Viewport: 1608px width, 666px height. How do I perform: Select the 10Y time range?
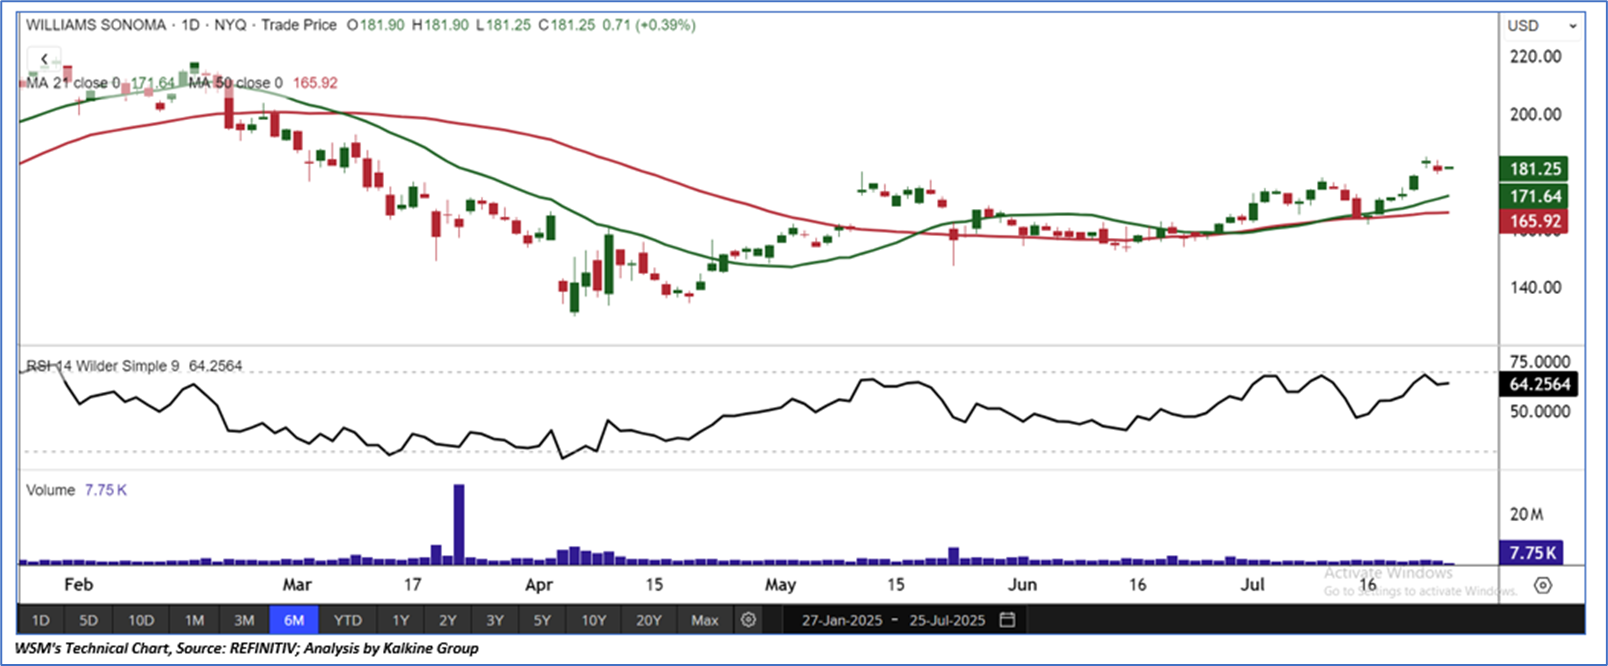(594, 620)
